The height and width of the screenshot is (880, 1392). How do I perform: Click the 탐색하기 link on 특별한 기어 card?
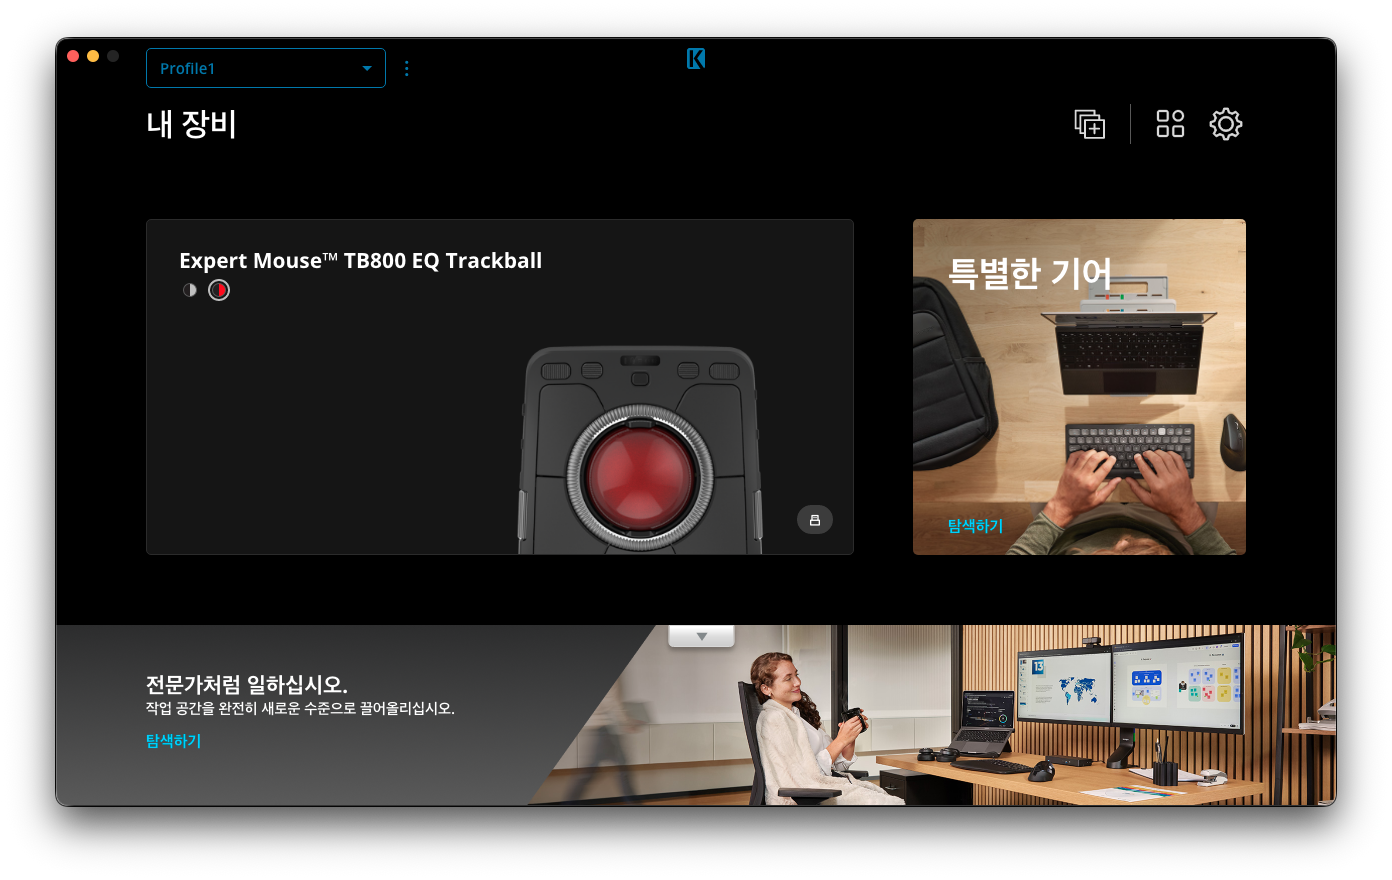(975, 526)
